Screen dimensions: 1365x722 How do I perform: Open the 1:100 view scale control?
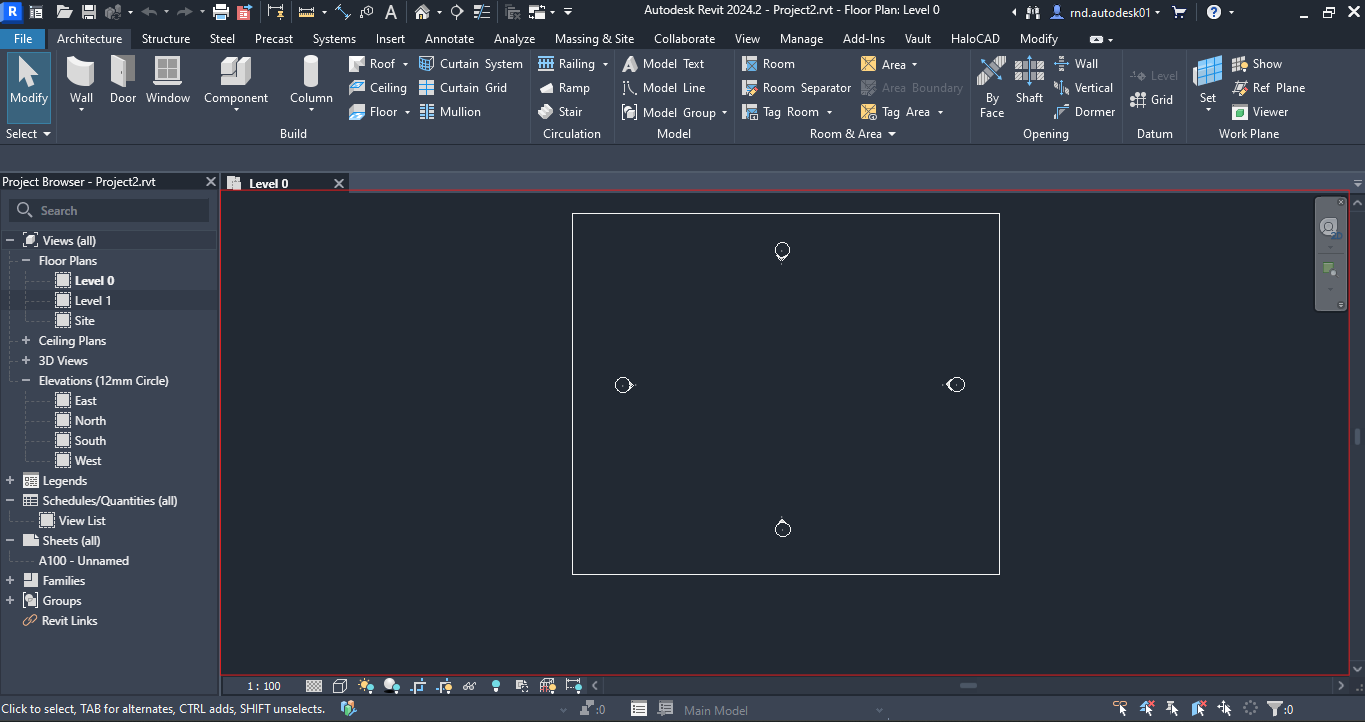tap(262, 686)
